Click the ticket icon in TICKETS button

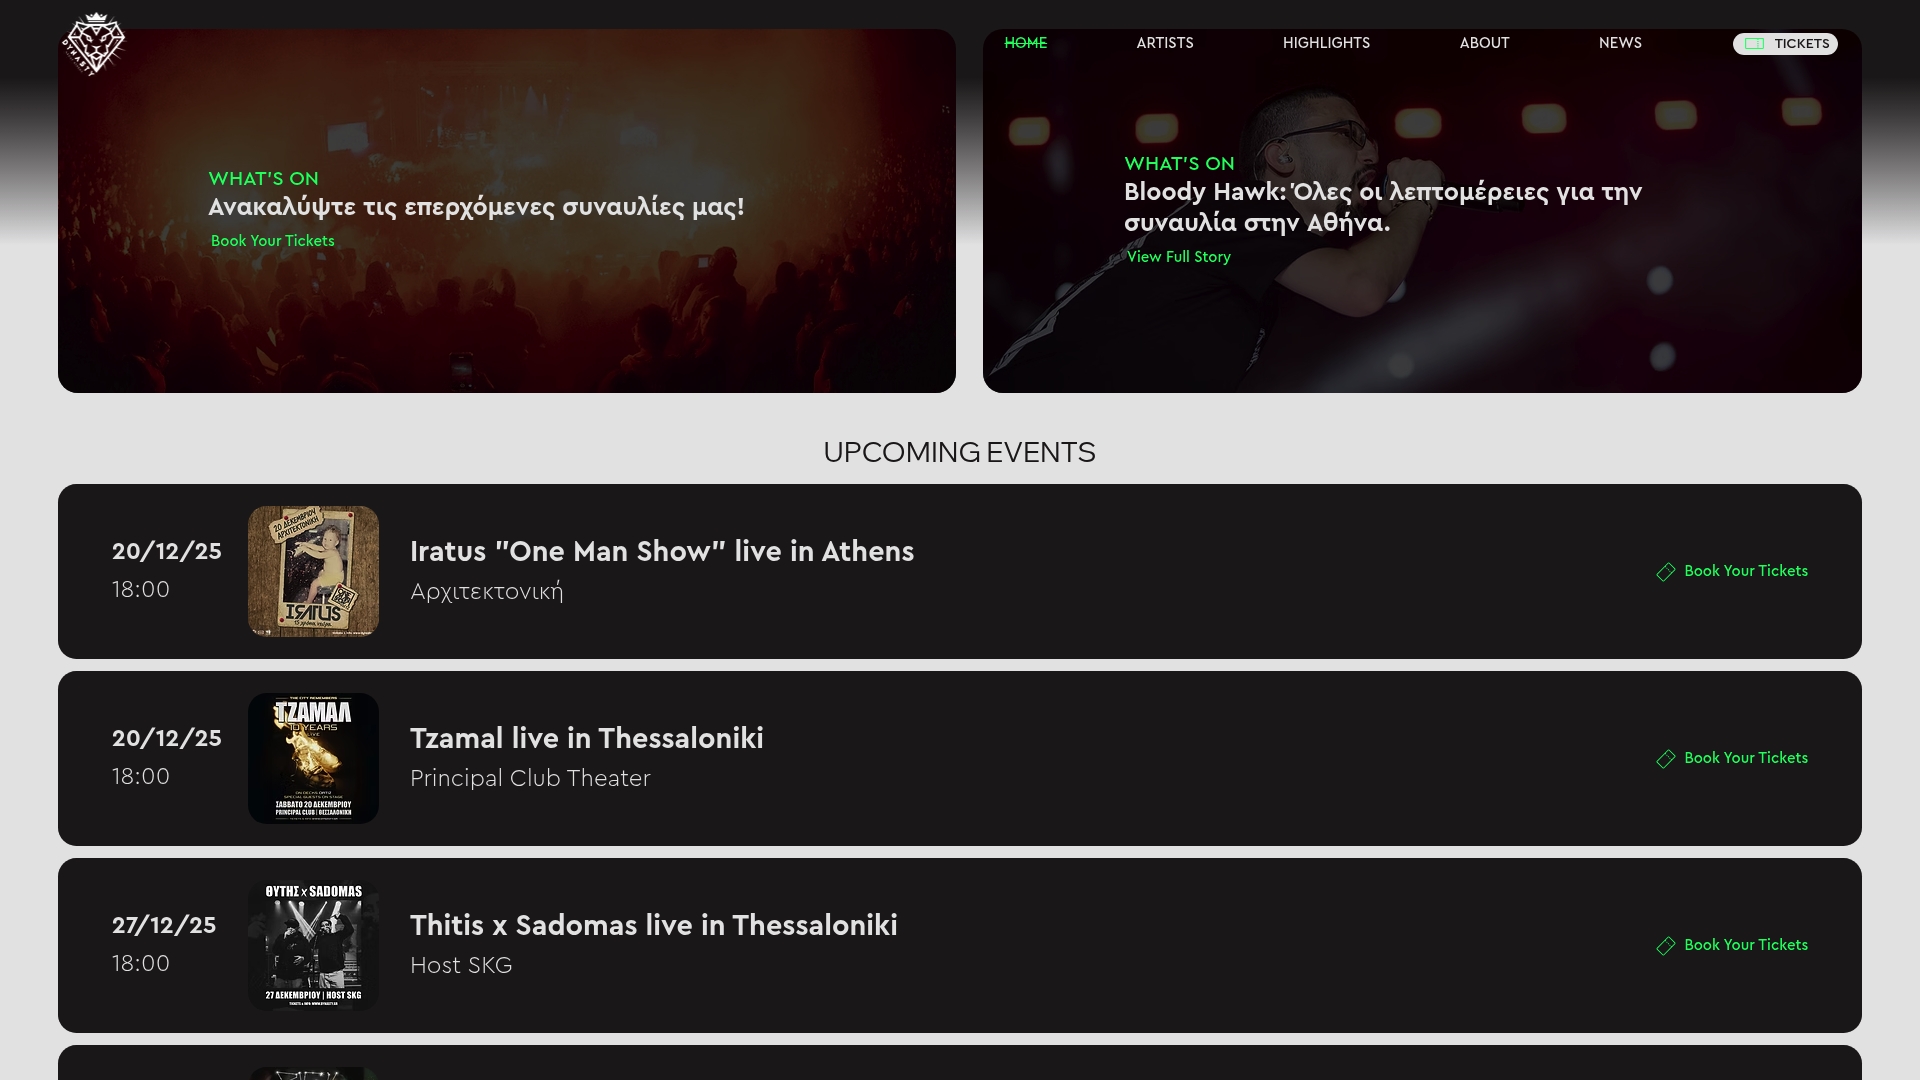[x=1754, y=44]
